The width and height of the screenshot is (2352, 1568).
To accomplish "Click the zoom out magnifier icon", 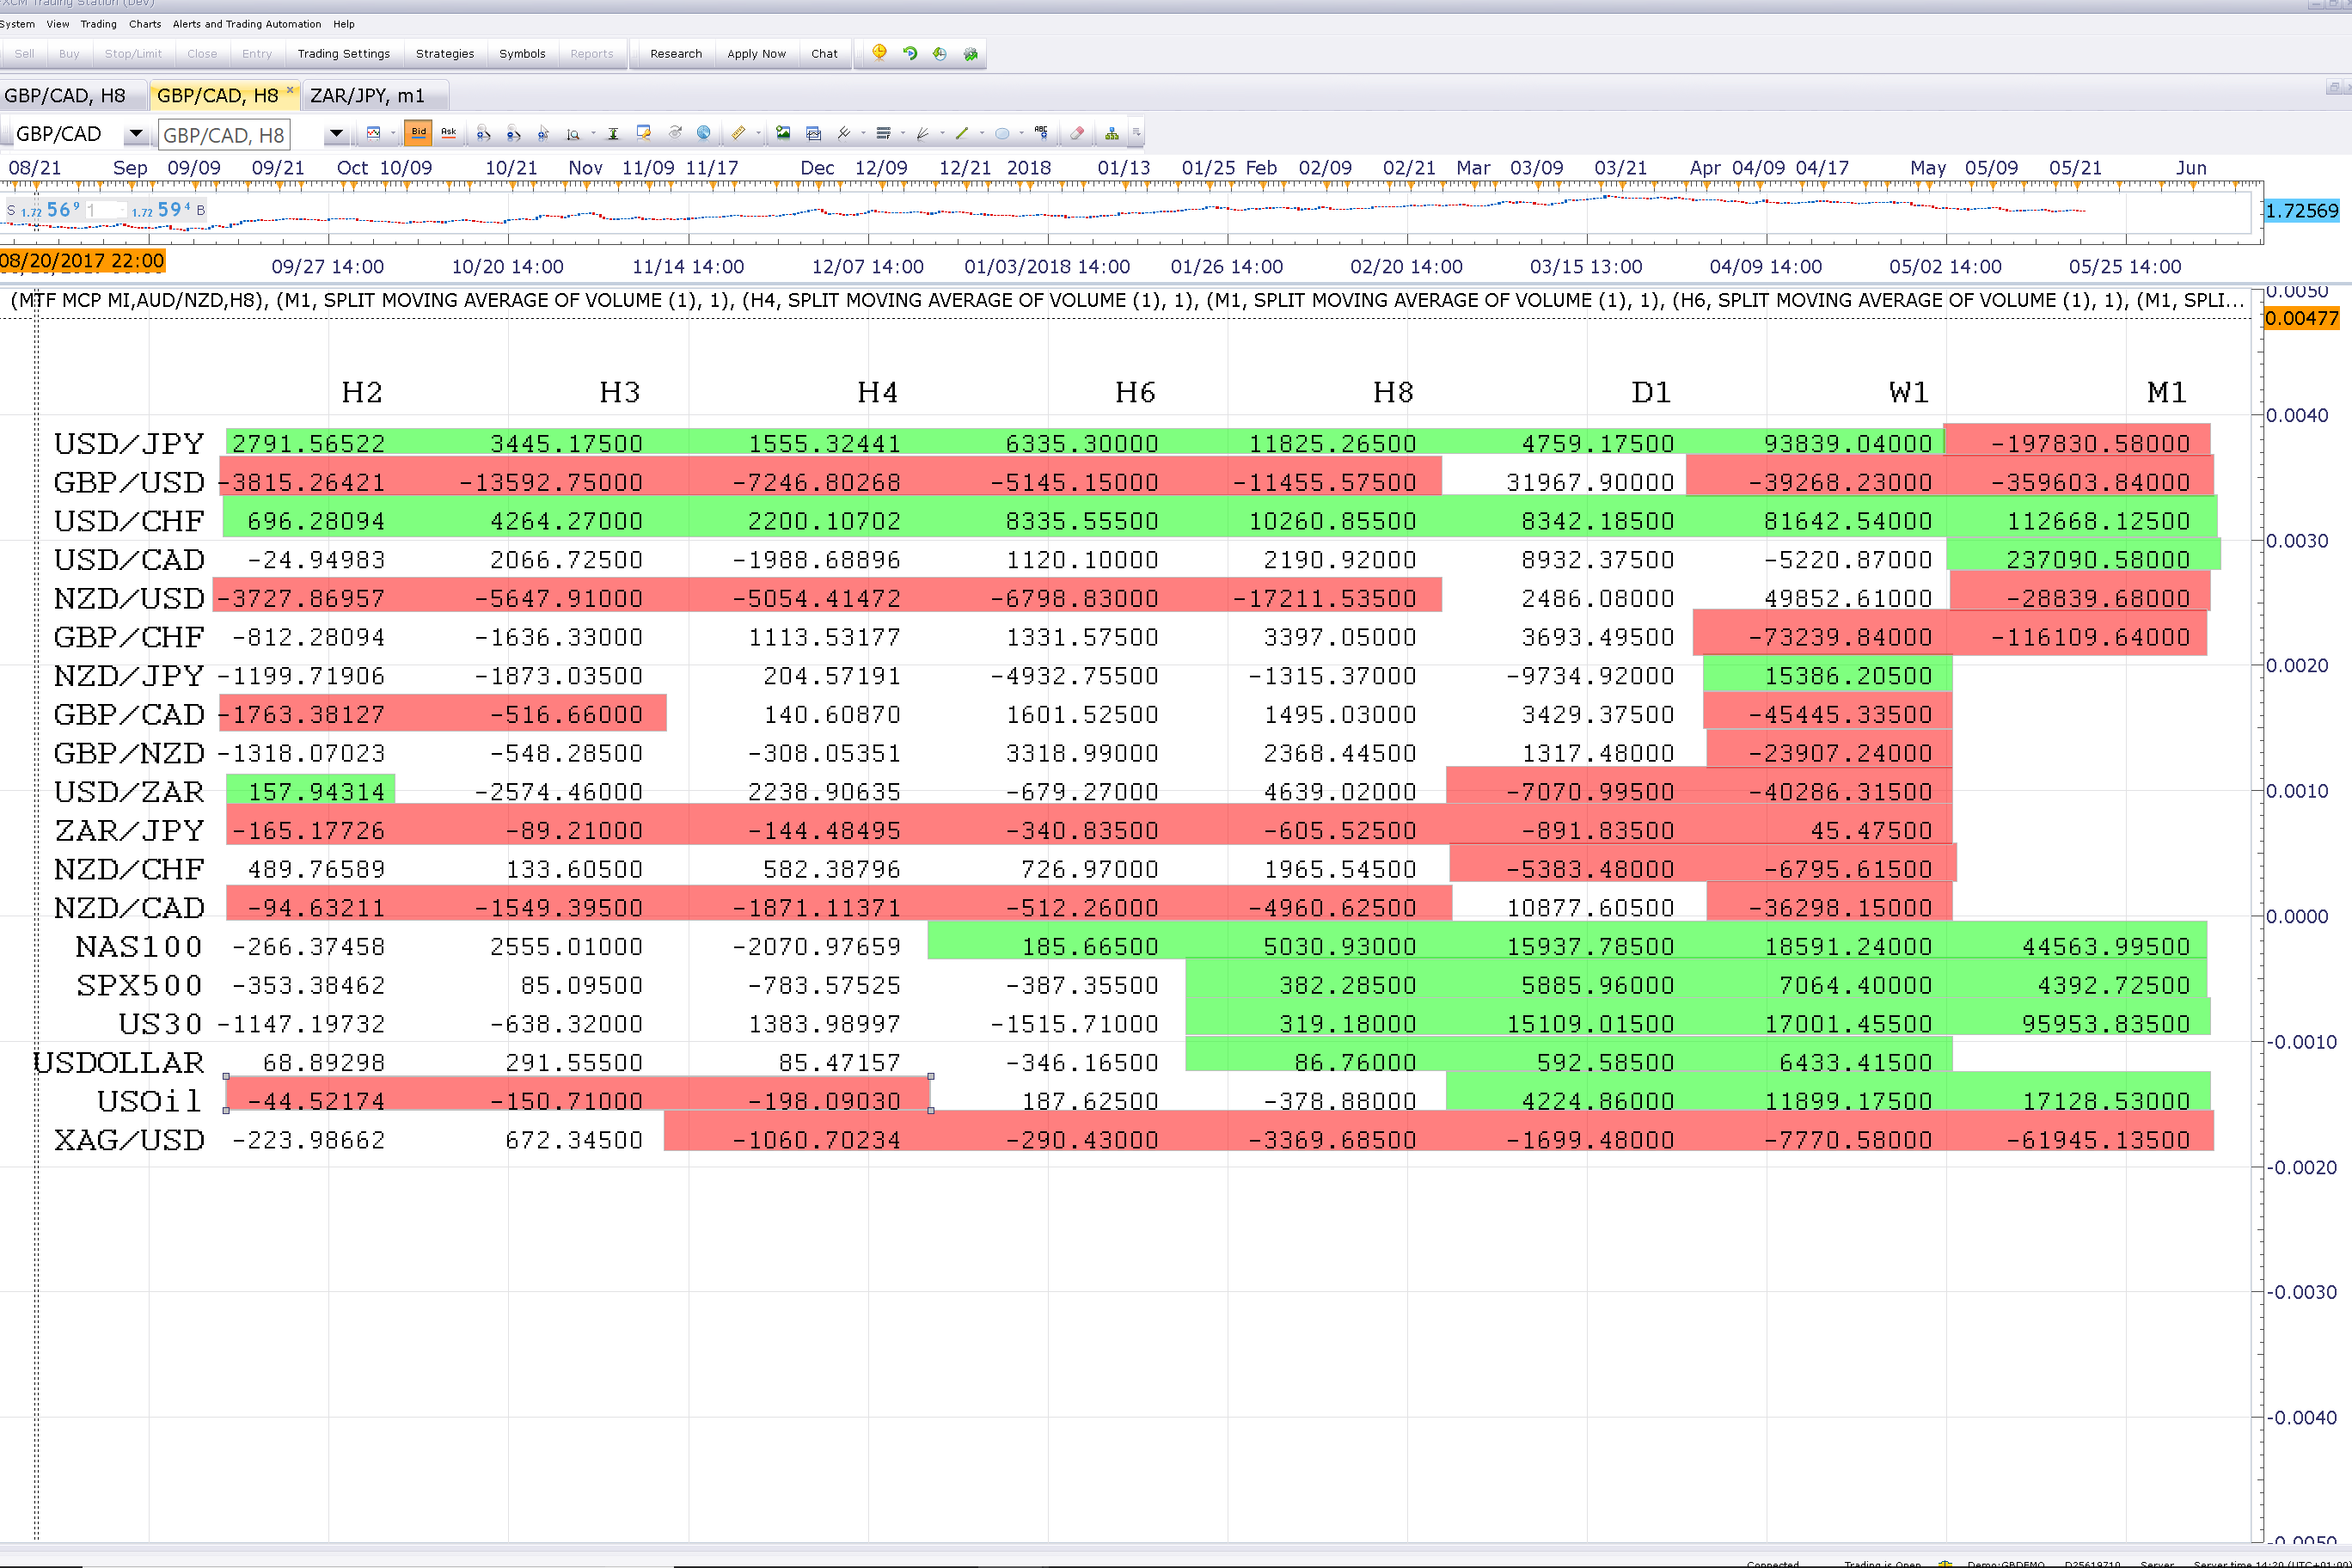I will 513,133.
